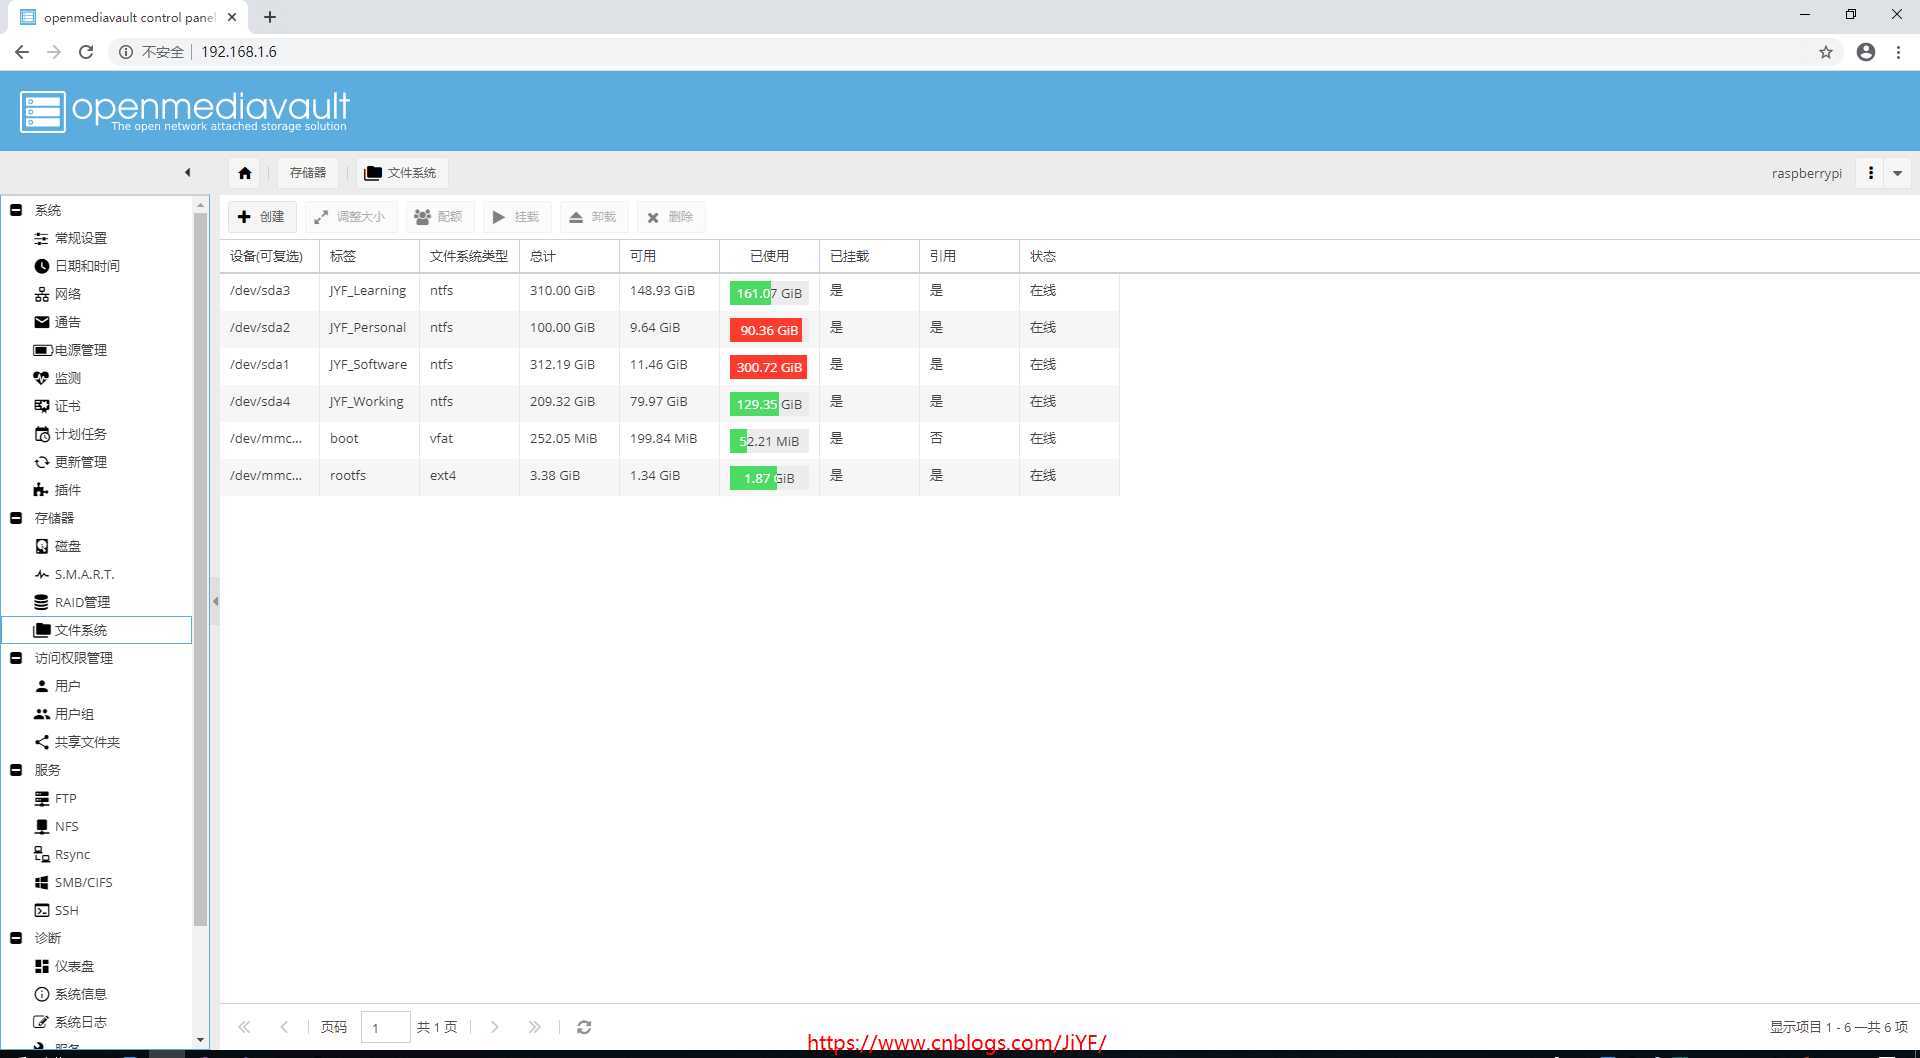The image size is (1920, 1058).
Task: Reload the browser page
Action: tap(86, 52)
